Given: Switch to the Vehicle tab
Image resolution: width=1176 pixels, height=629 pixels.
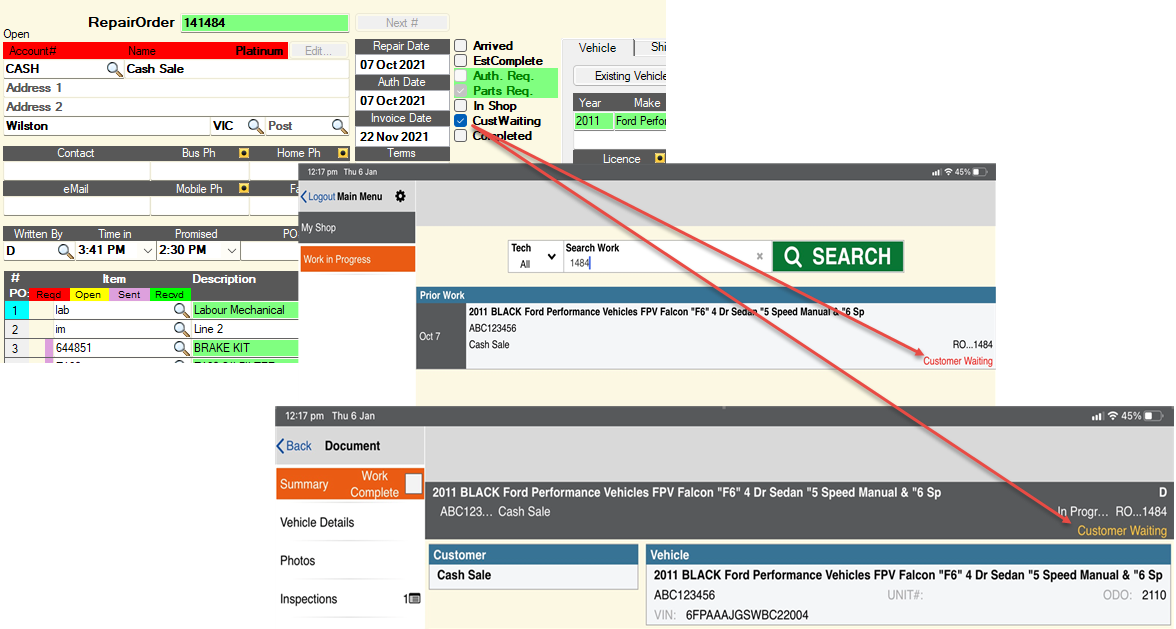Looking at the screenshot, I should click(x=598, y=48).
